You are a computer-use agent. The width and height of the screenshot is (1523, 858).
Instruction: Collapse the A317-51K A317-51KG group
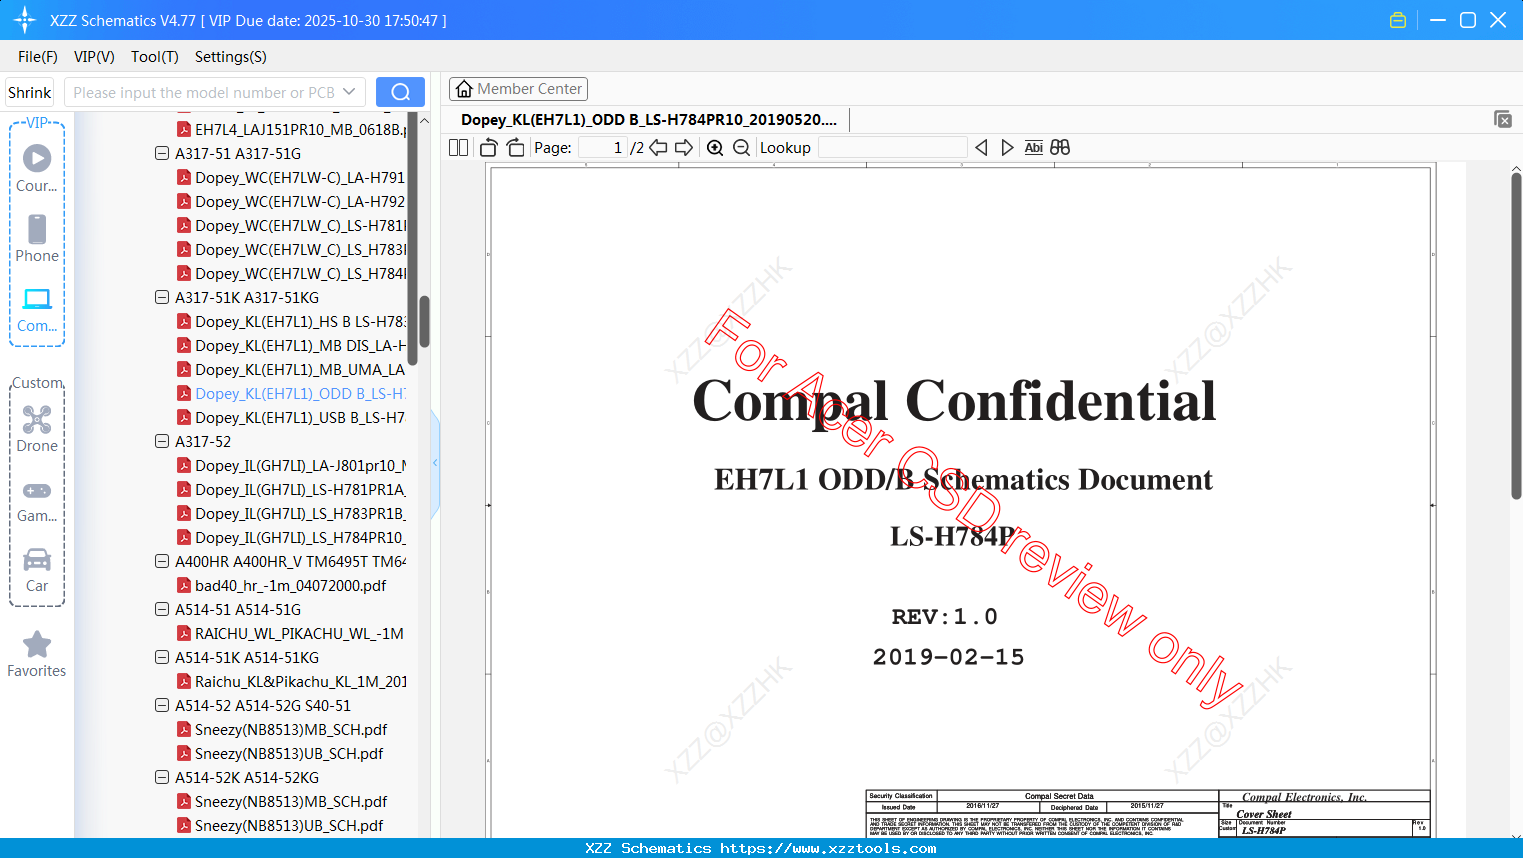tap(162, 298)
